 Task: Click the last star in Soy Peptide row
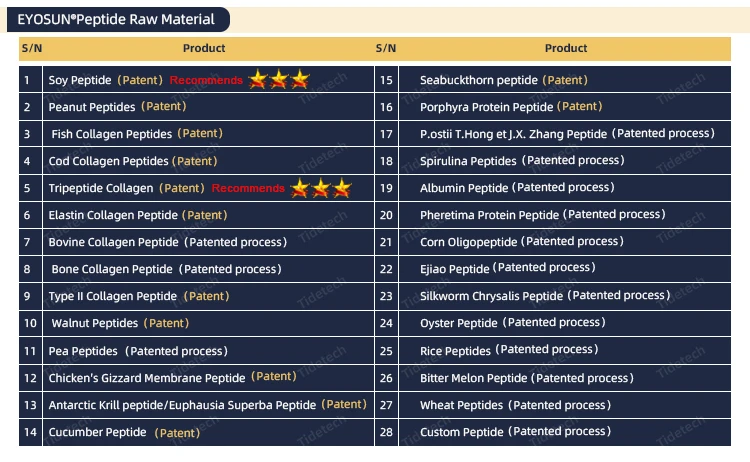tap(300, 79)
